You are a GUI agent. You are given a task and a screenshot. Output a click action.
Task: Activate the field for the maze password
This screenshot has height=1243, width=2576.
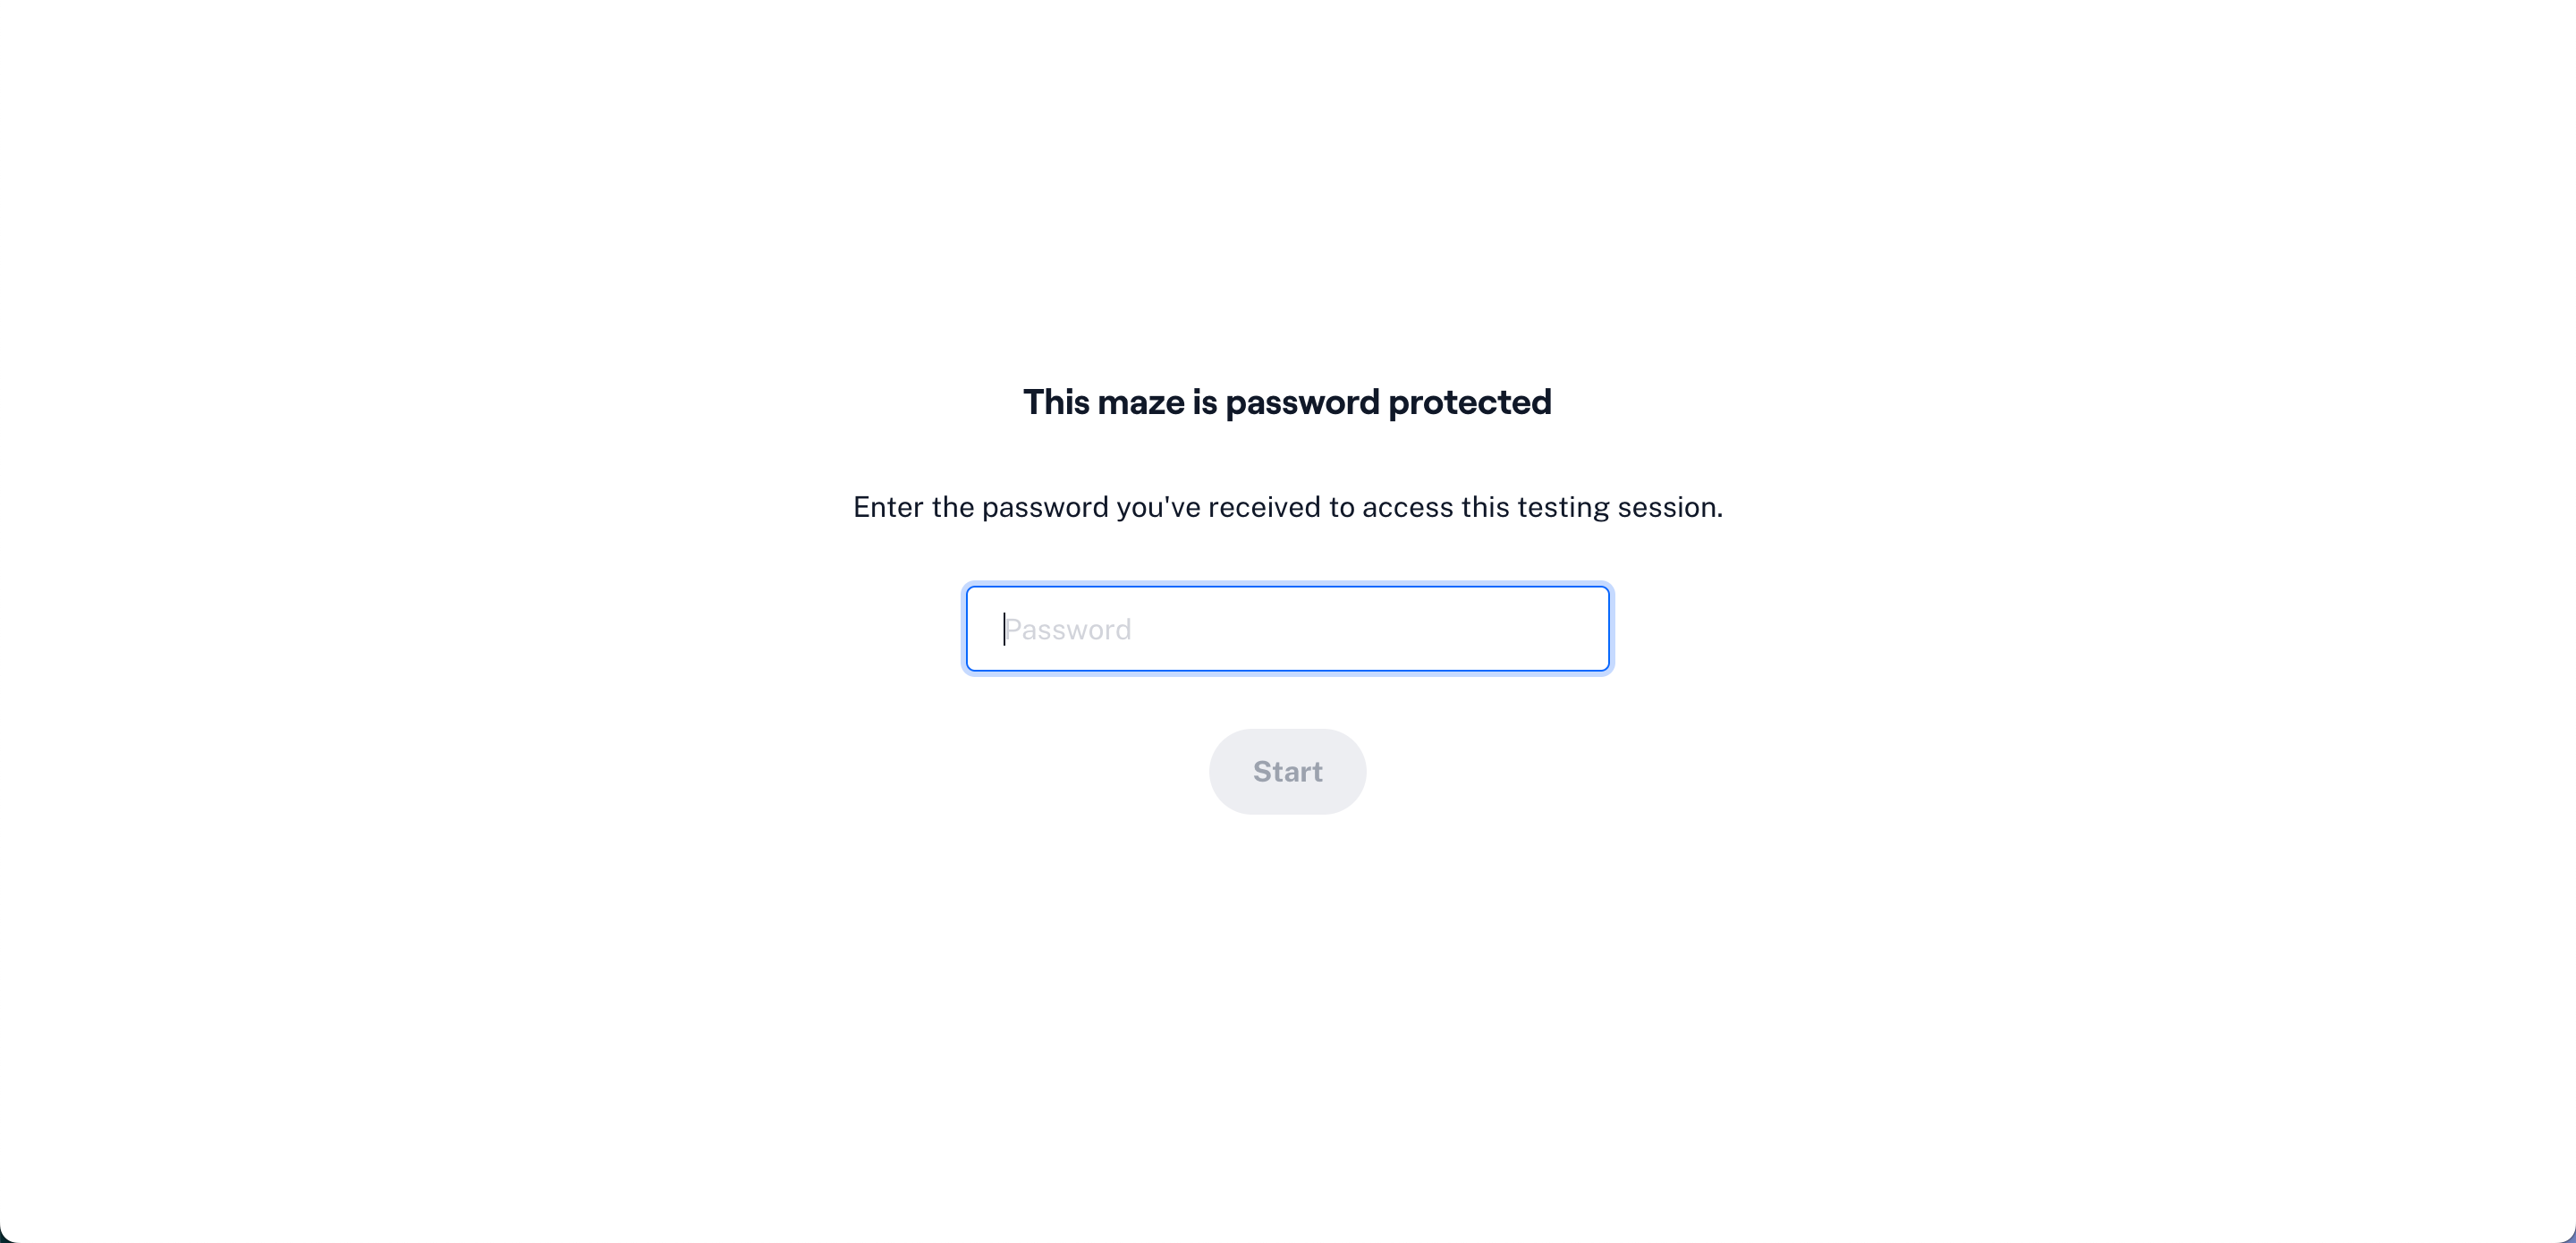pos(1287,629)
